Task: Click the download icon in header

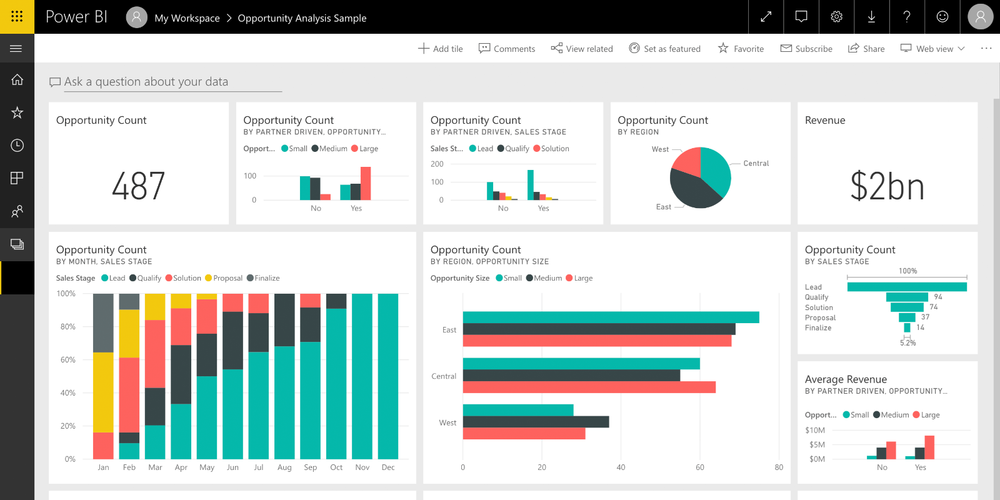Action: pyautogui.click(x=871, y=17)
